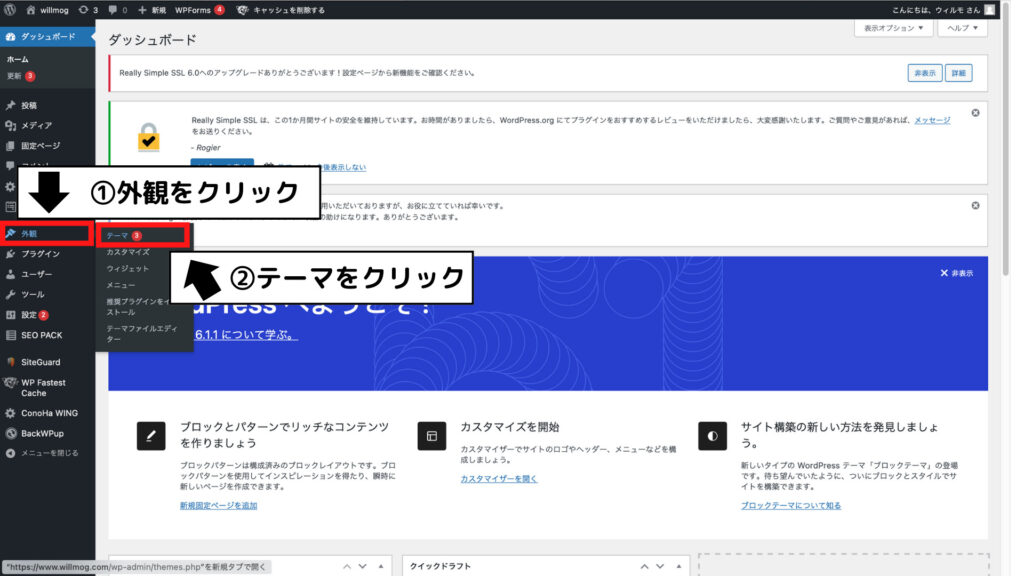This screenshot has width=1024, height=576.
Task: Click the customize layout icon tile
Action: pyautogui.click(x=432, y=436)
